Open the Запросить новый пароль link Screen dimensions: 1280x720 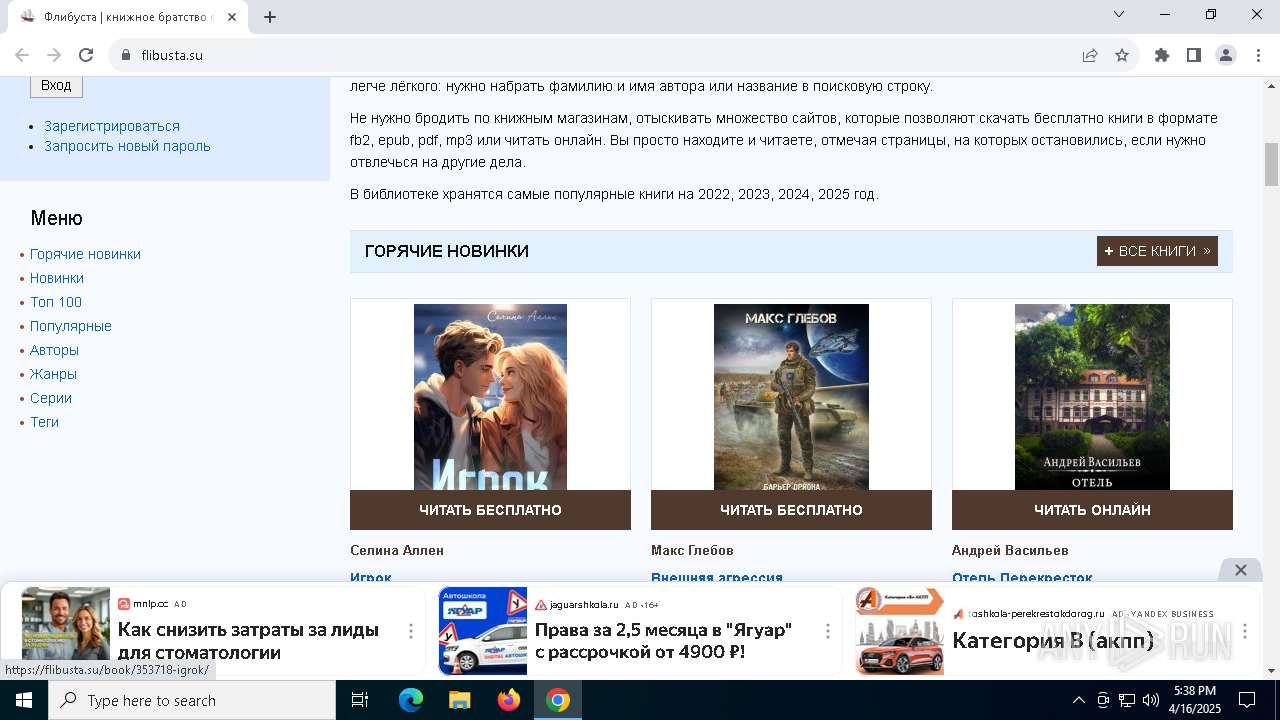click(127, 146)
